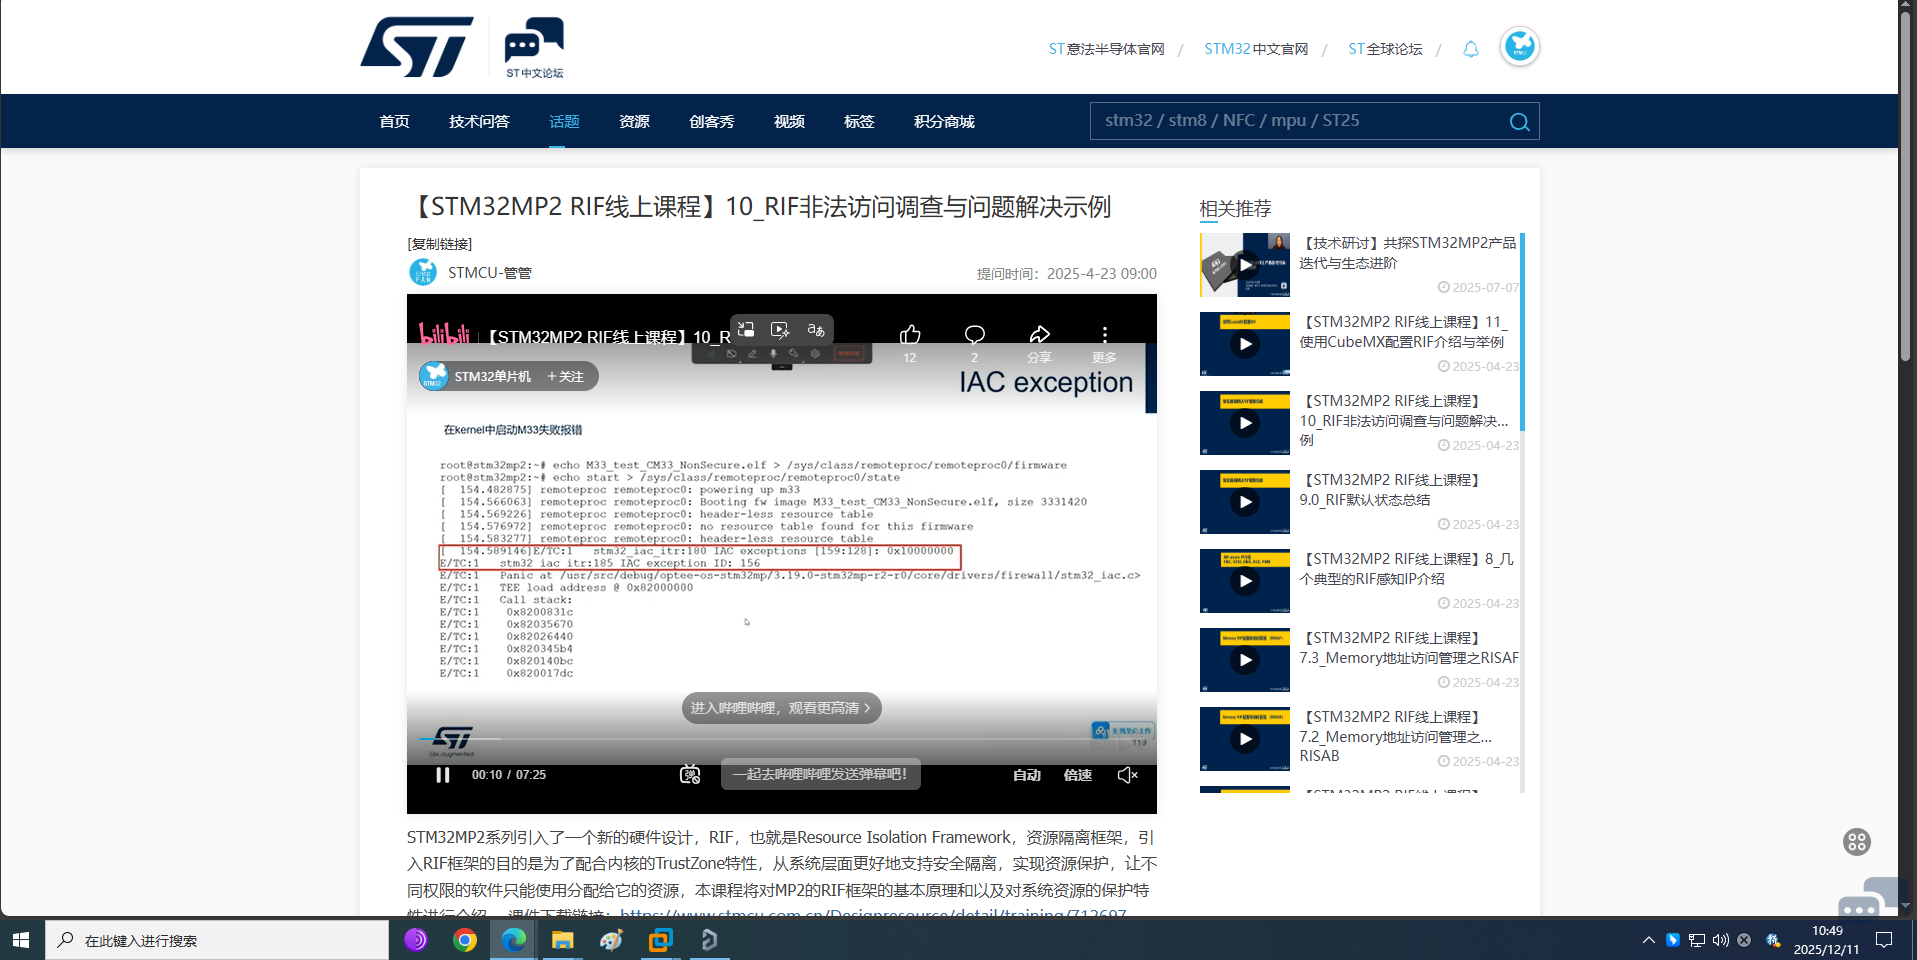
Task: Go to 技术问答 navigation tab
Action: tap(479, 122)
